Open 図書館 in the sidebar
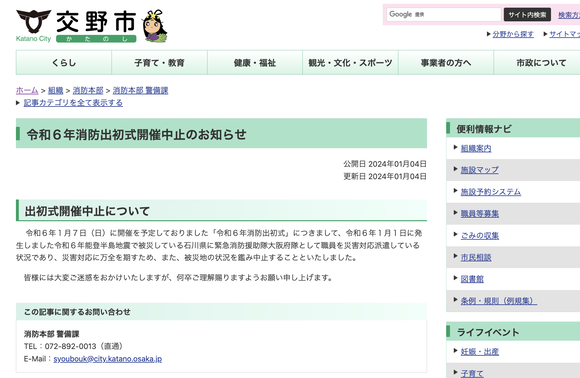Viewport: 580px width, 378px height. point(472,279)
